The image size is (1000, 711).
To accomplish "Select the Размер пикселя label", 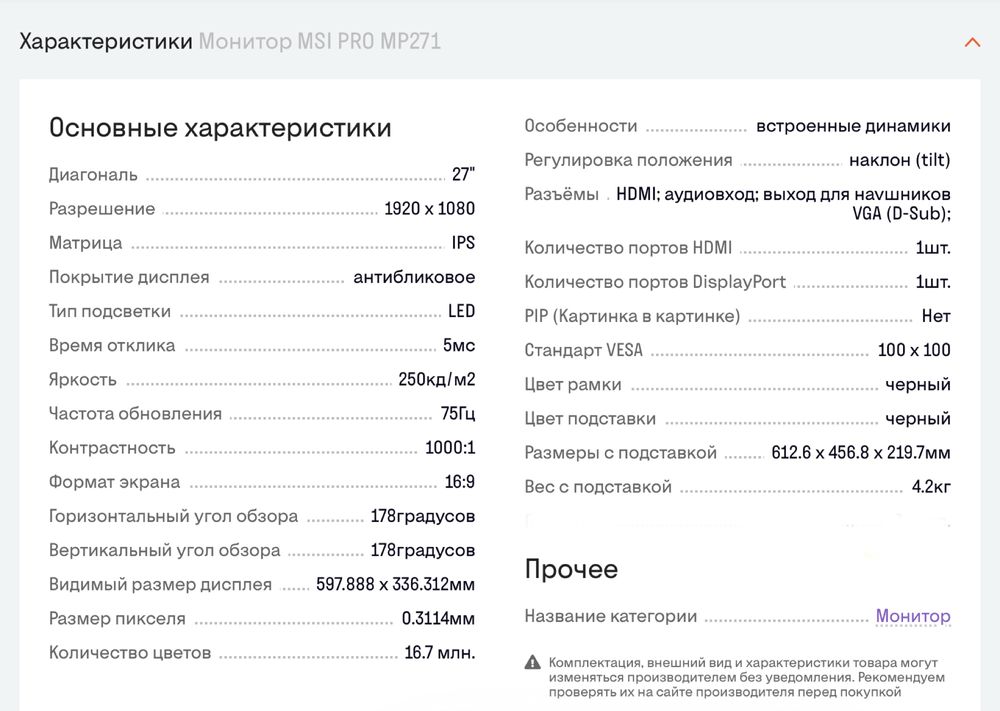I will click(117, 619).
